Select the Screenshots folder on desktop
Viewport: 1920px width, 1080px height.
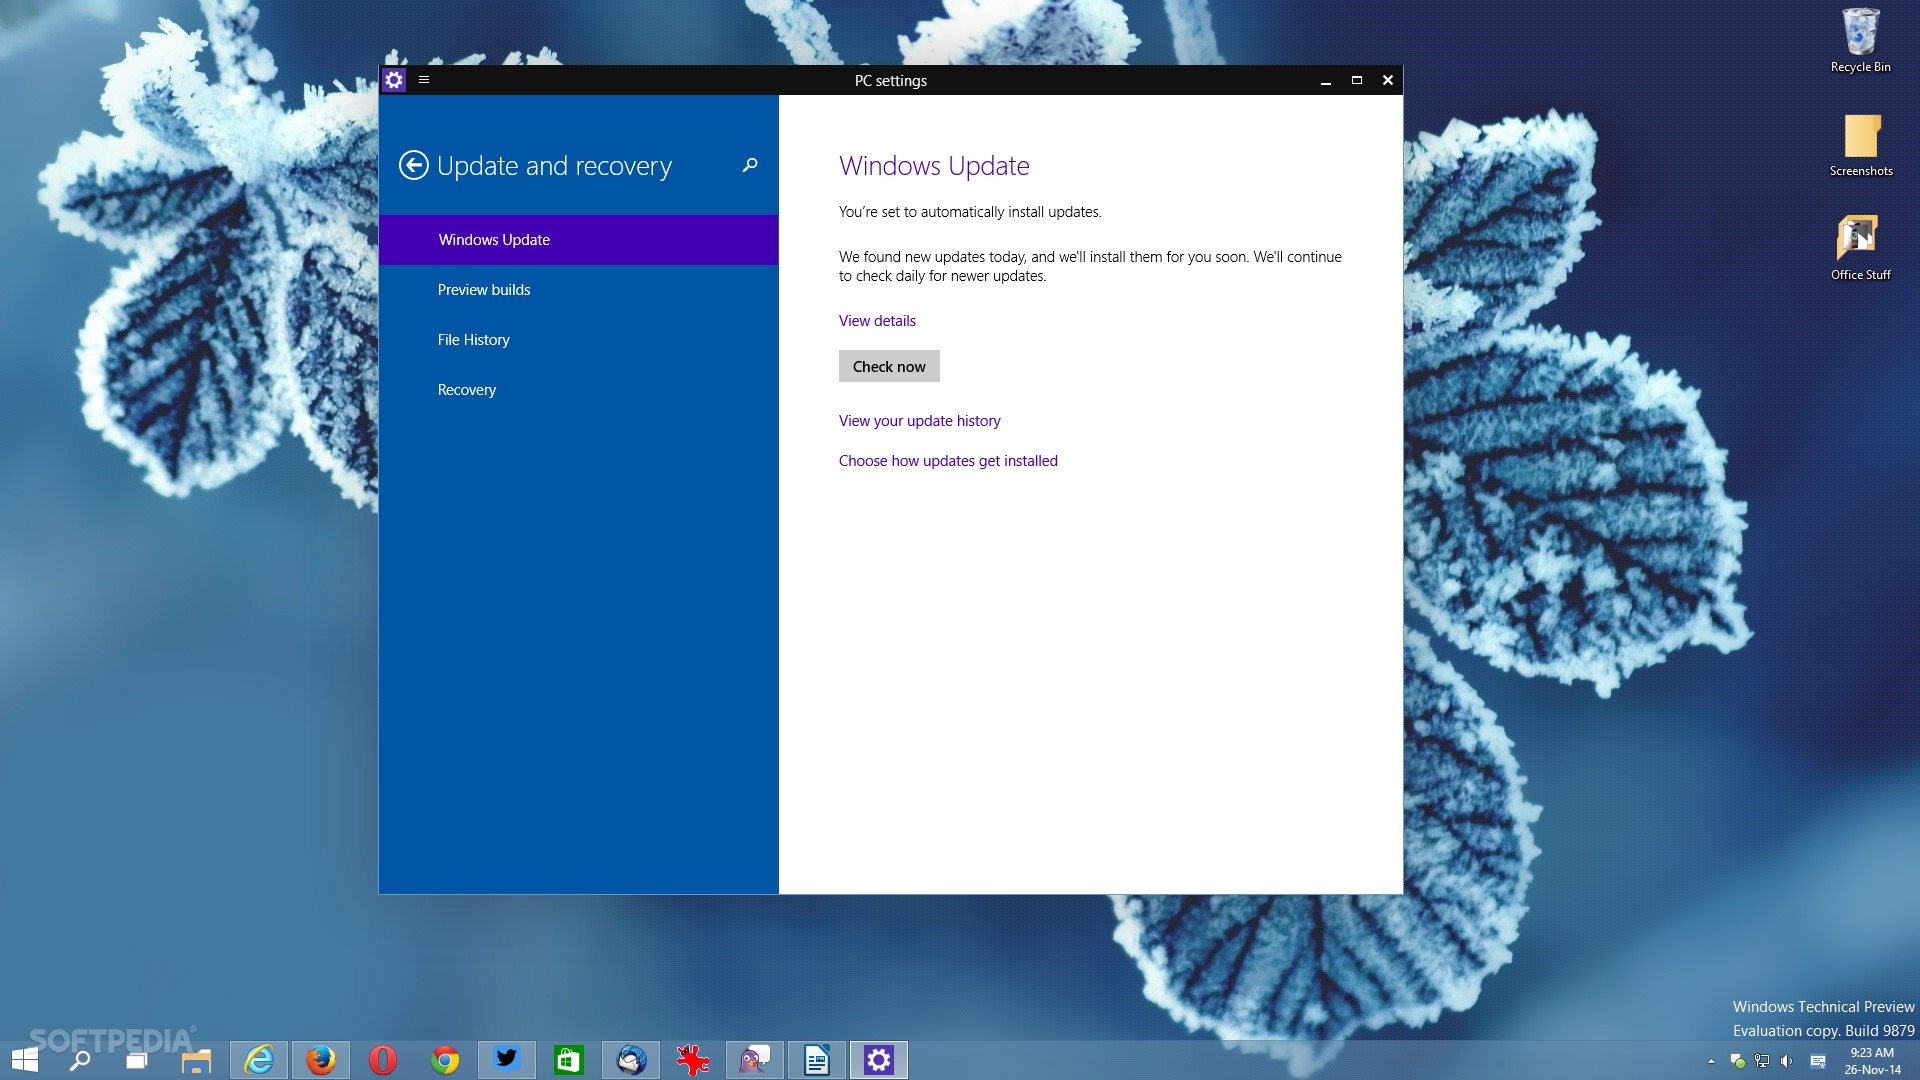coord(1861,145)
